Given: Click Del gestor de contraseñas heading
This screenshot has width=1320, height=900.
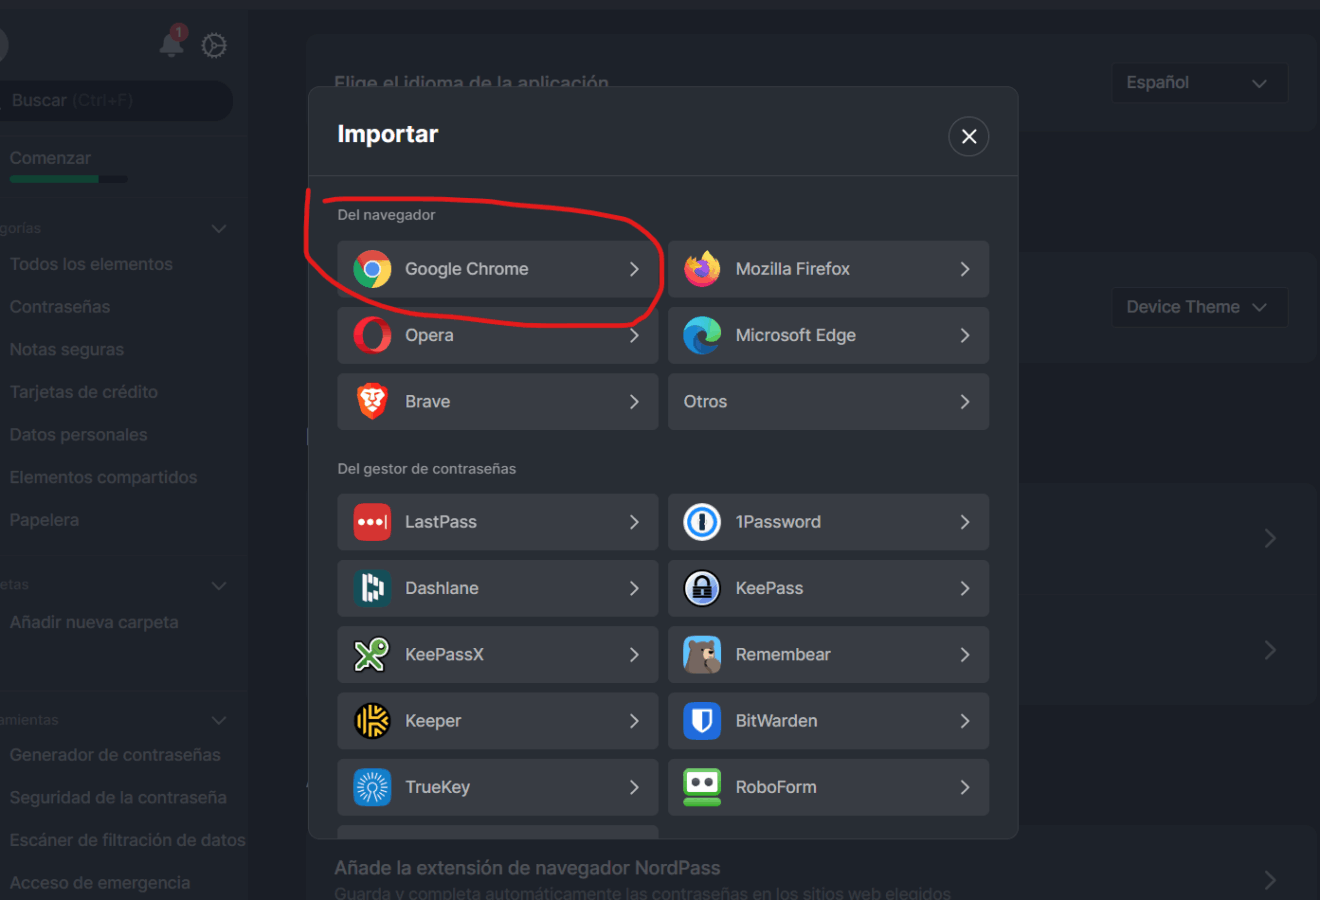Looking at the screenshot, I should click(x=427, y=469).
